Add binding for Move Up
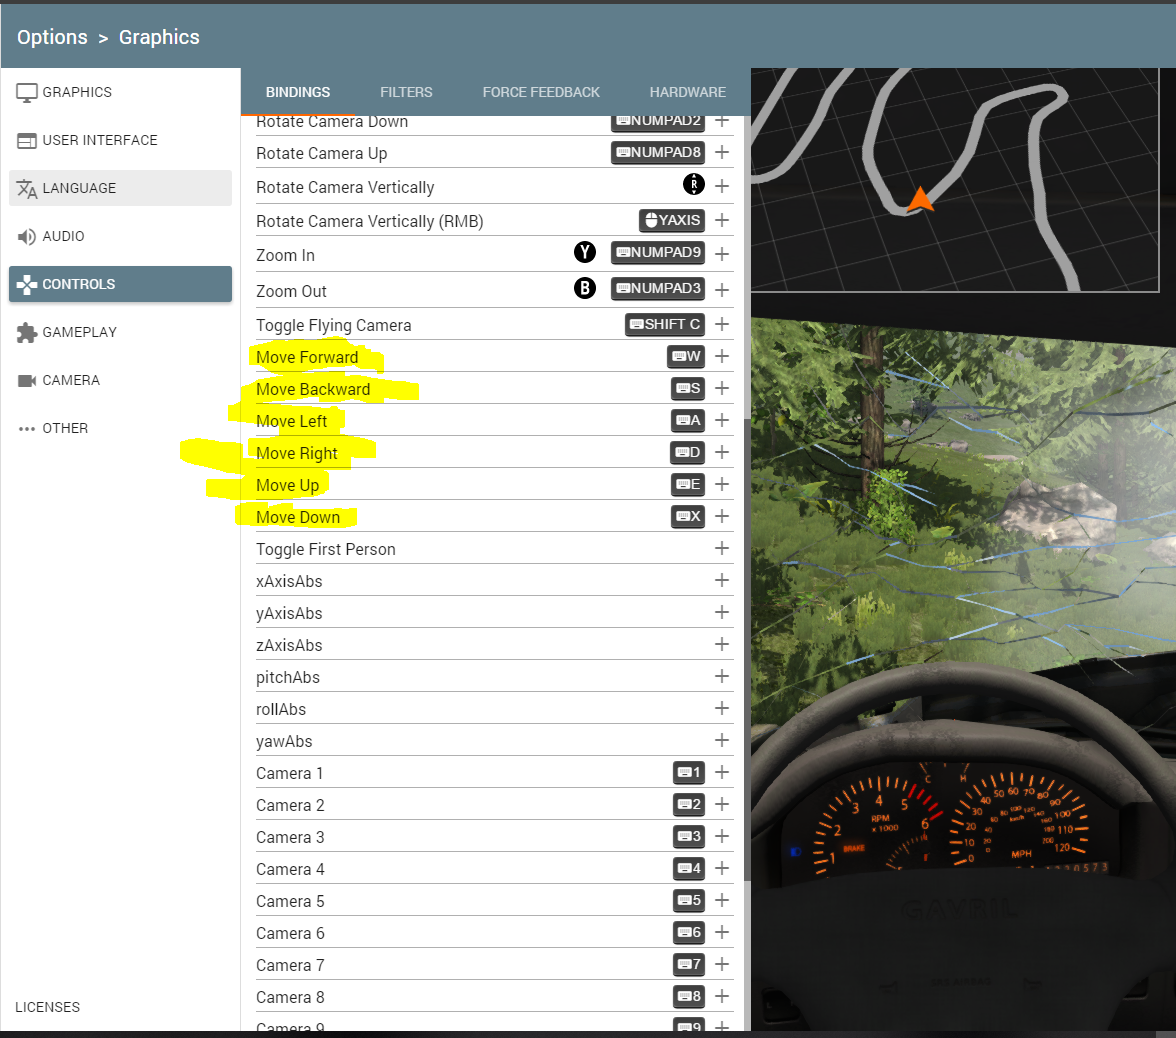Screen dimensions: 1176x1038 722,484
